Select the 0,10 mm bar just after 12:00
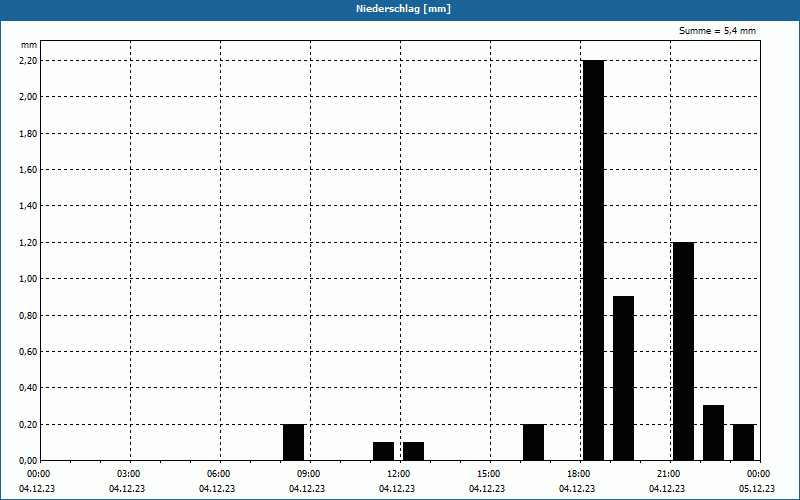 tap(413, 452)
